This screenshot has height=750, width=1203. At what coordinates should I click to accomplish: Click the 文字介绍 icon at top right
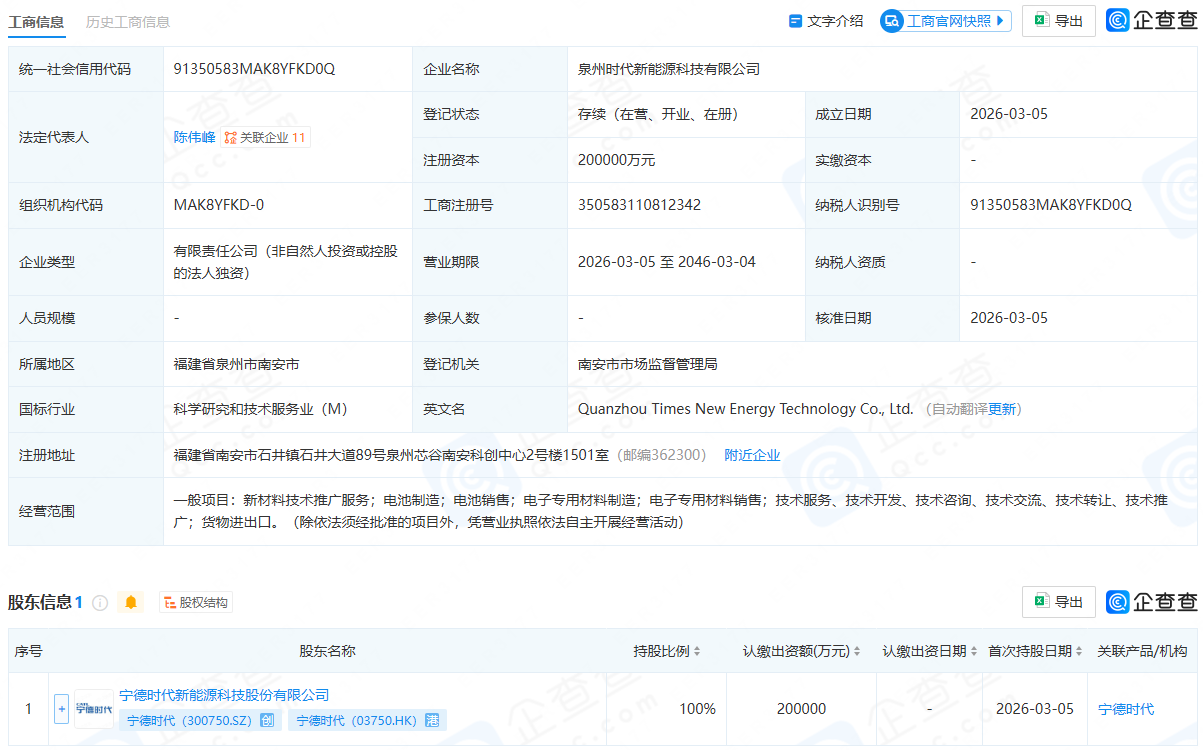795,20
